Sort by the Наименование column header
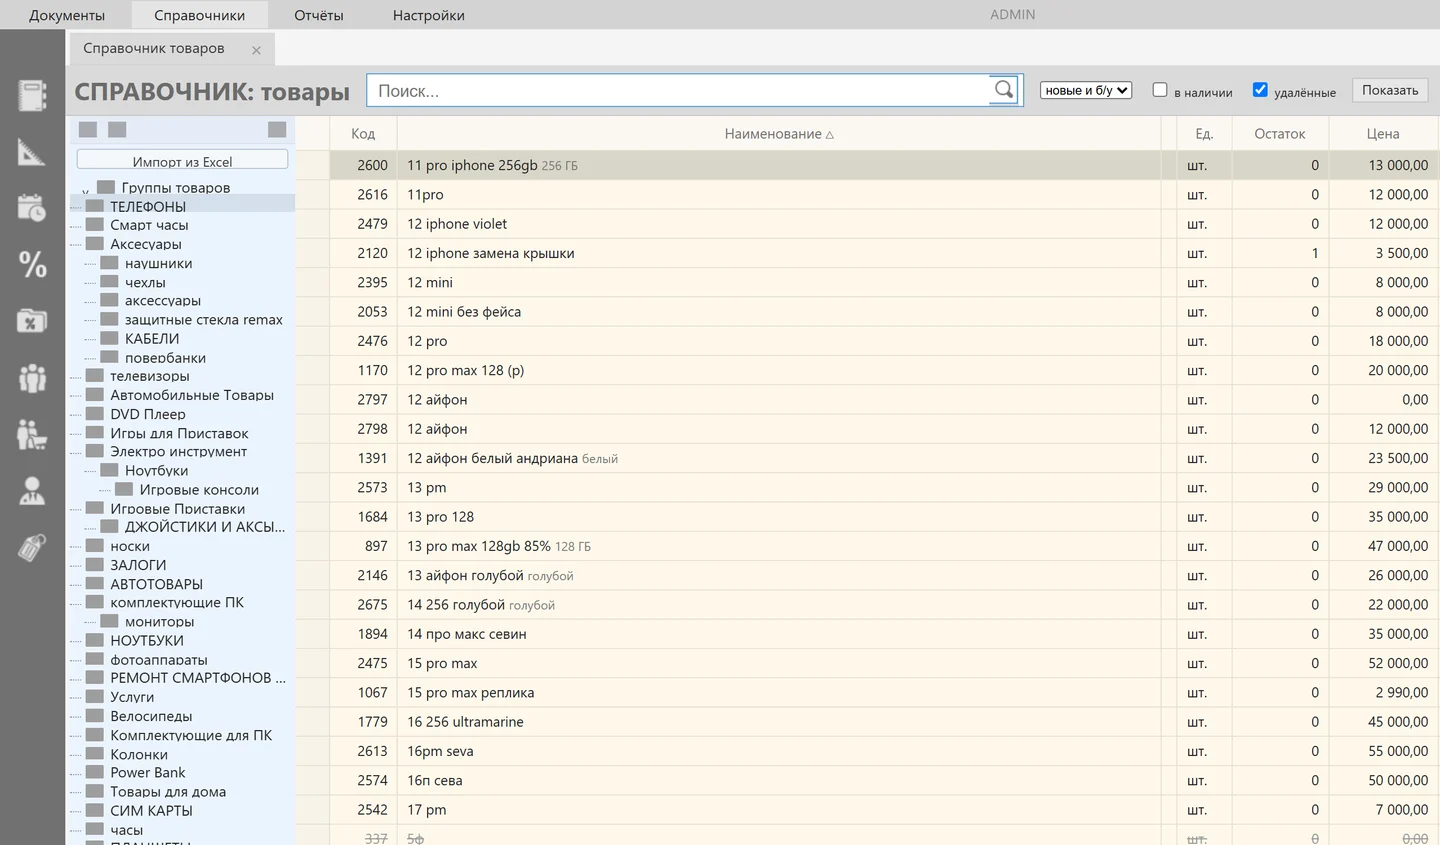The height and width of the screenshot is (845, 1440). [x=779, y=134]
